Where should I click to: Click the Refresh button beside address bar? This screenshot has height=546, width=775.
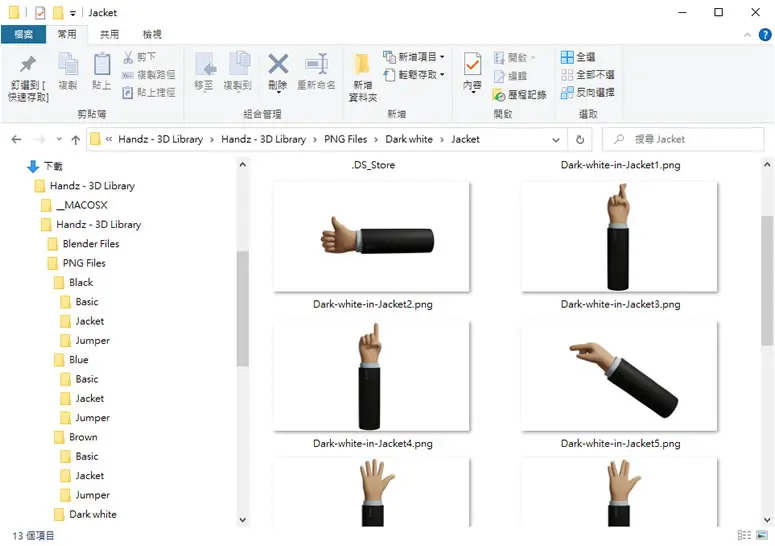point(580,139)
